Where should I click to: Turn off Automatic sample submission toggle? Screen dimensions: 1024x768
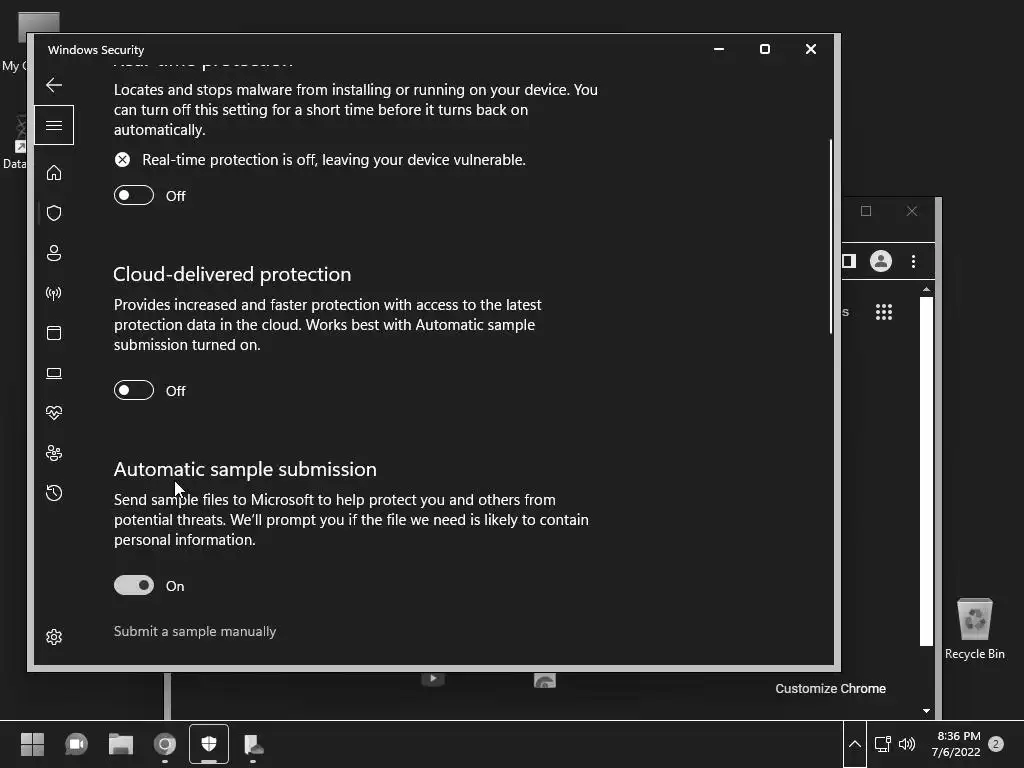(x=134, y=585)
